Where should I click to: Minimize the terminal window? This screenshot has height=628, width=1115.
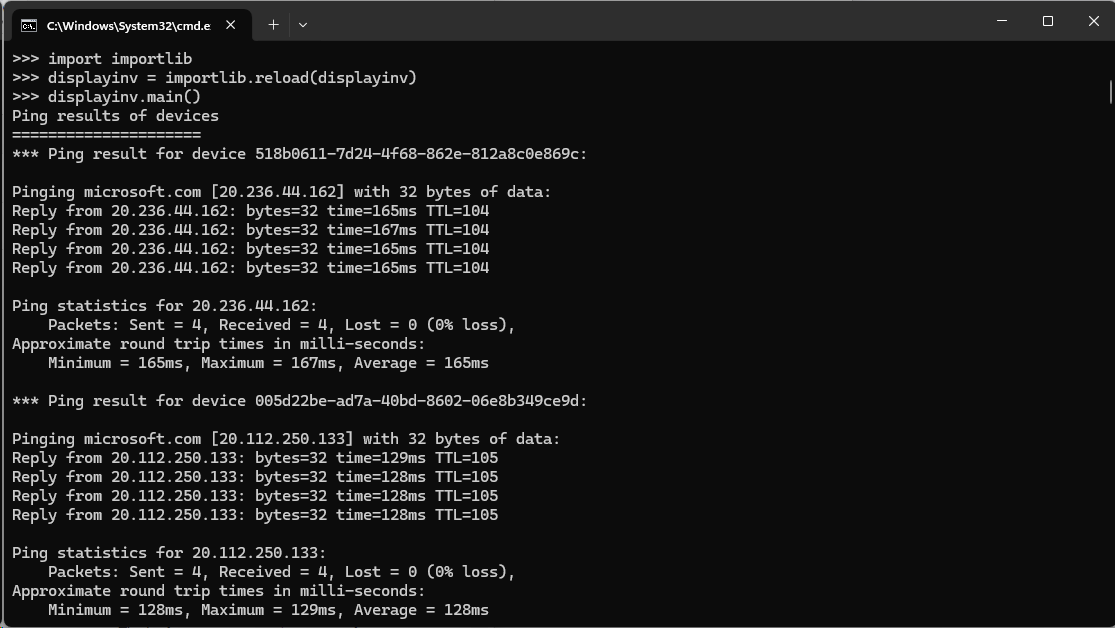pos(1002,21)
